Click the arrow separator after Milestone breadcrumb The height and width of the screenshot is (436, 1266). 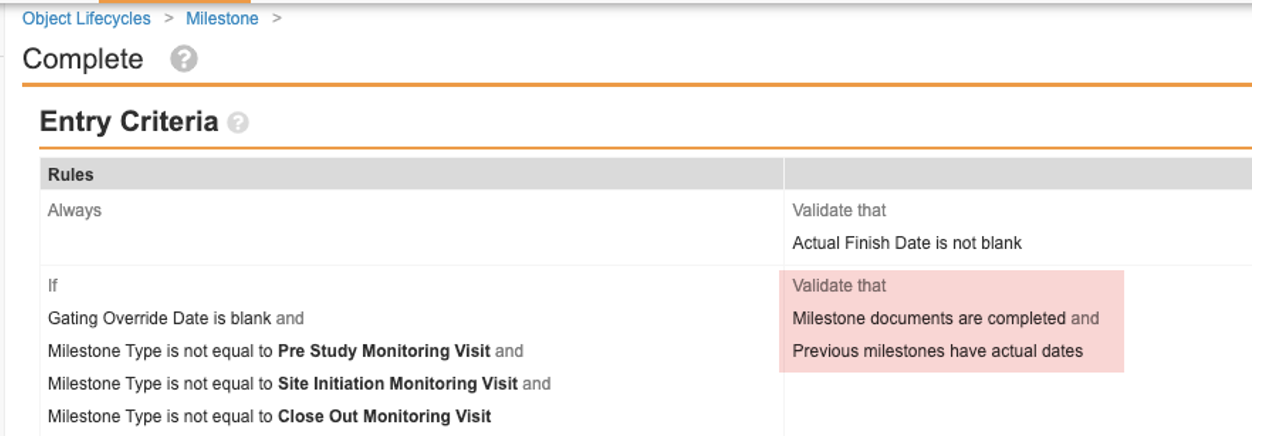point(277,19)
